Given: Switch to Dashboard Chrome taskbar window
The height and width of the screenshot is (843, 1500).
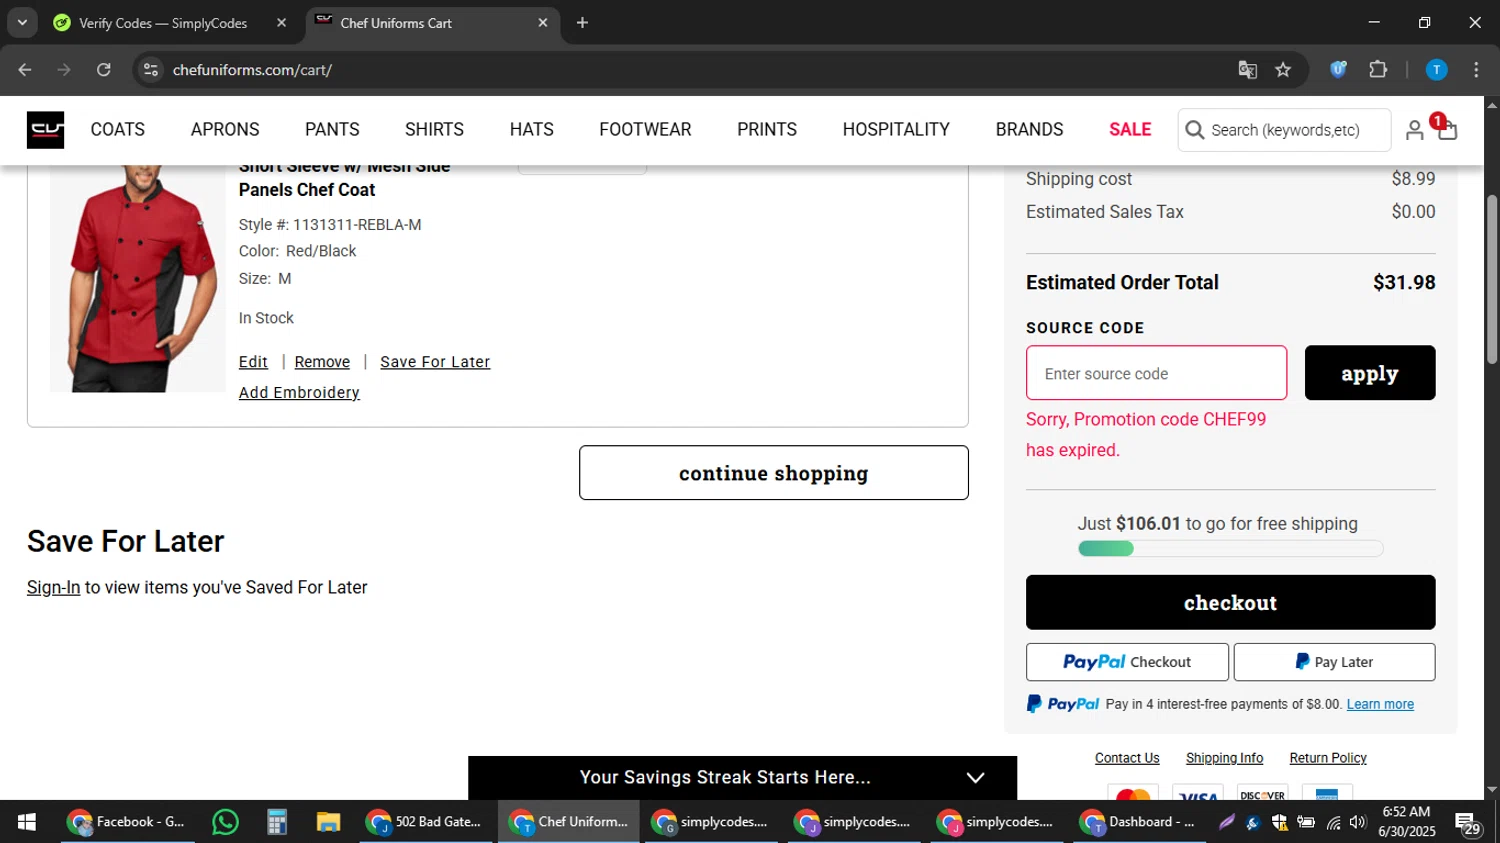Looking at the screenshot, I should (1139, 822).
